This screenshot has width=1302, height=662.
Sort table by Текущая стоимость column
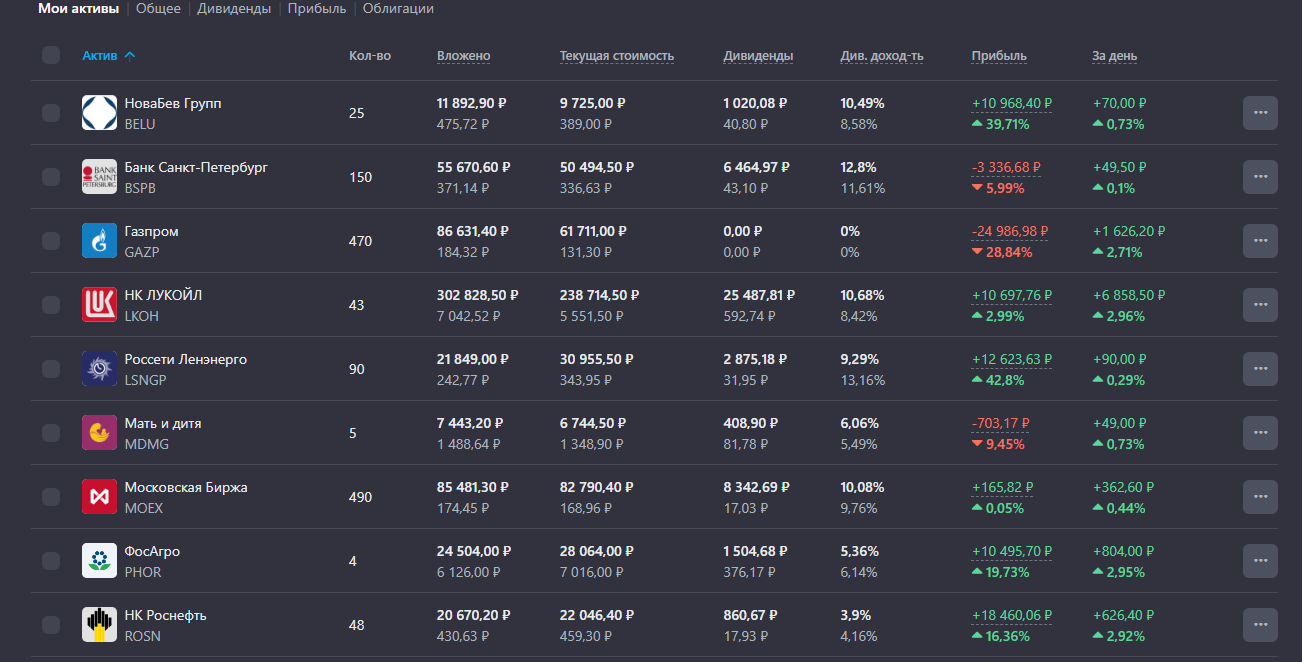click(616, 56)
